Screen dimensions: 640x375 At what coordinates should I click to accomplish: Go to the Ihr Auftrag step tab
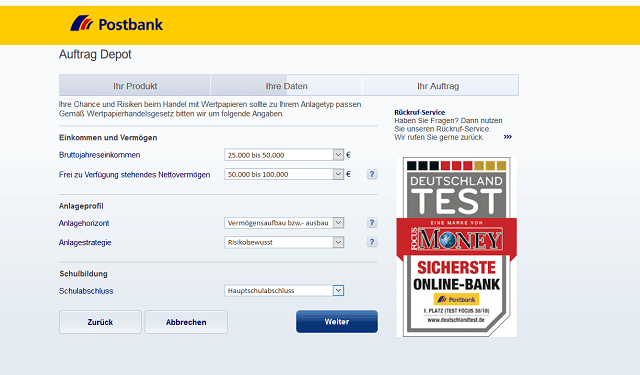coord(440,86)
